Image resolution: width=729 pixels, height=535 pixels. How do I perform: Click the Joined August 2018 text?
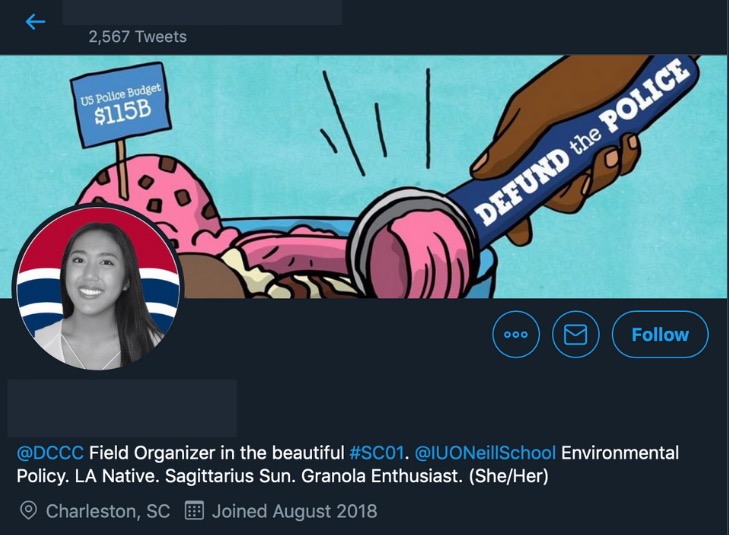coord(294,511)
